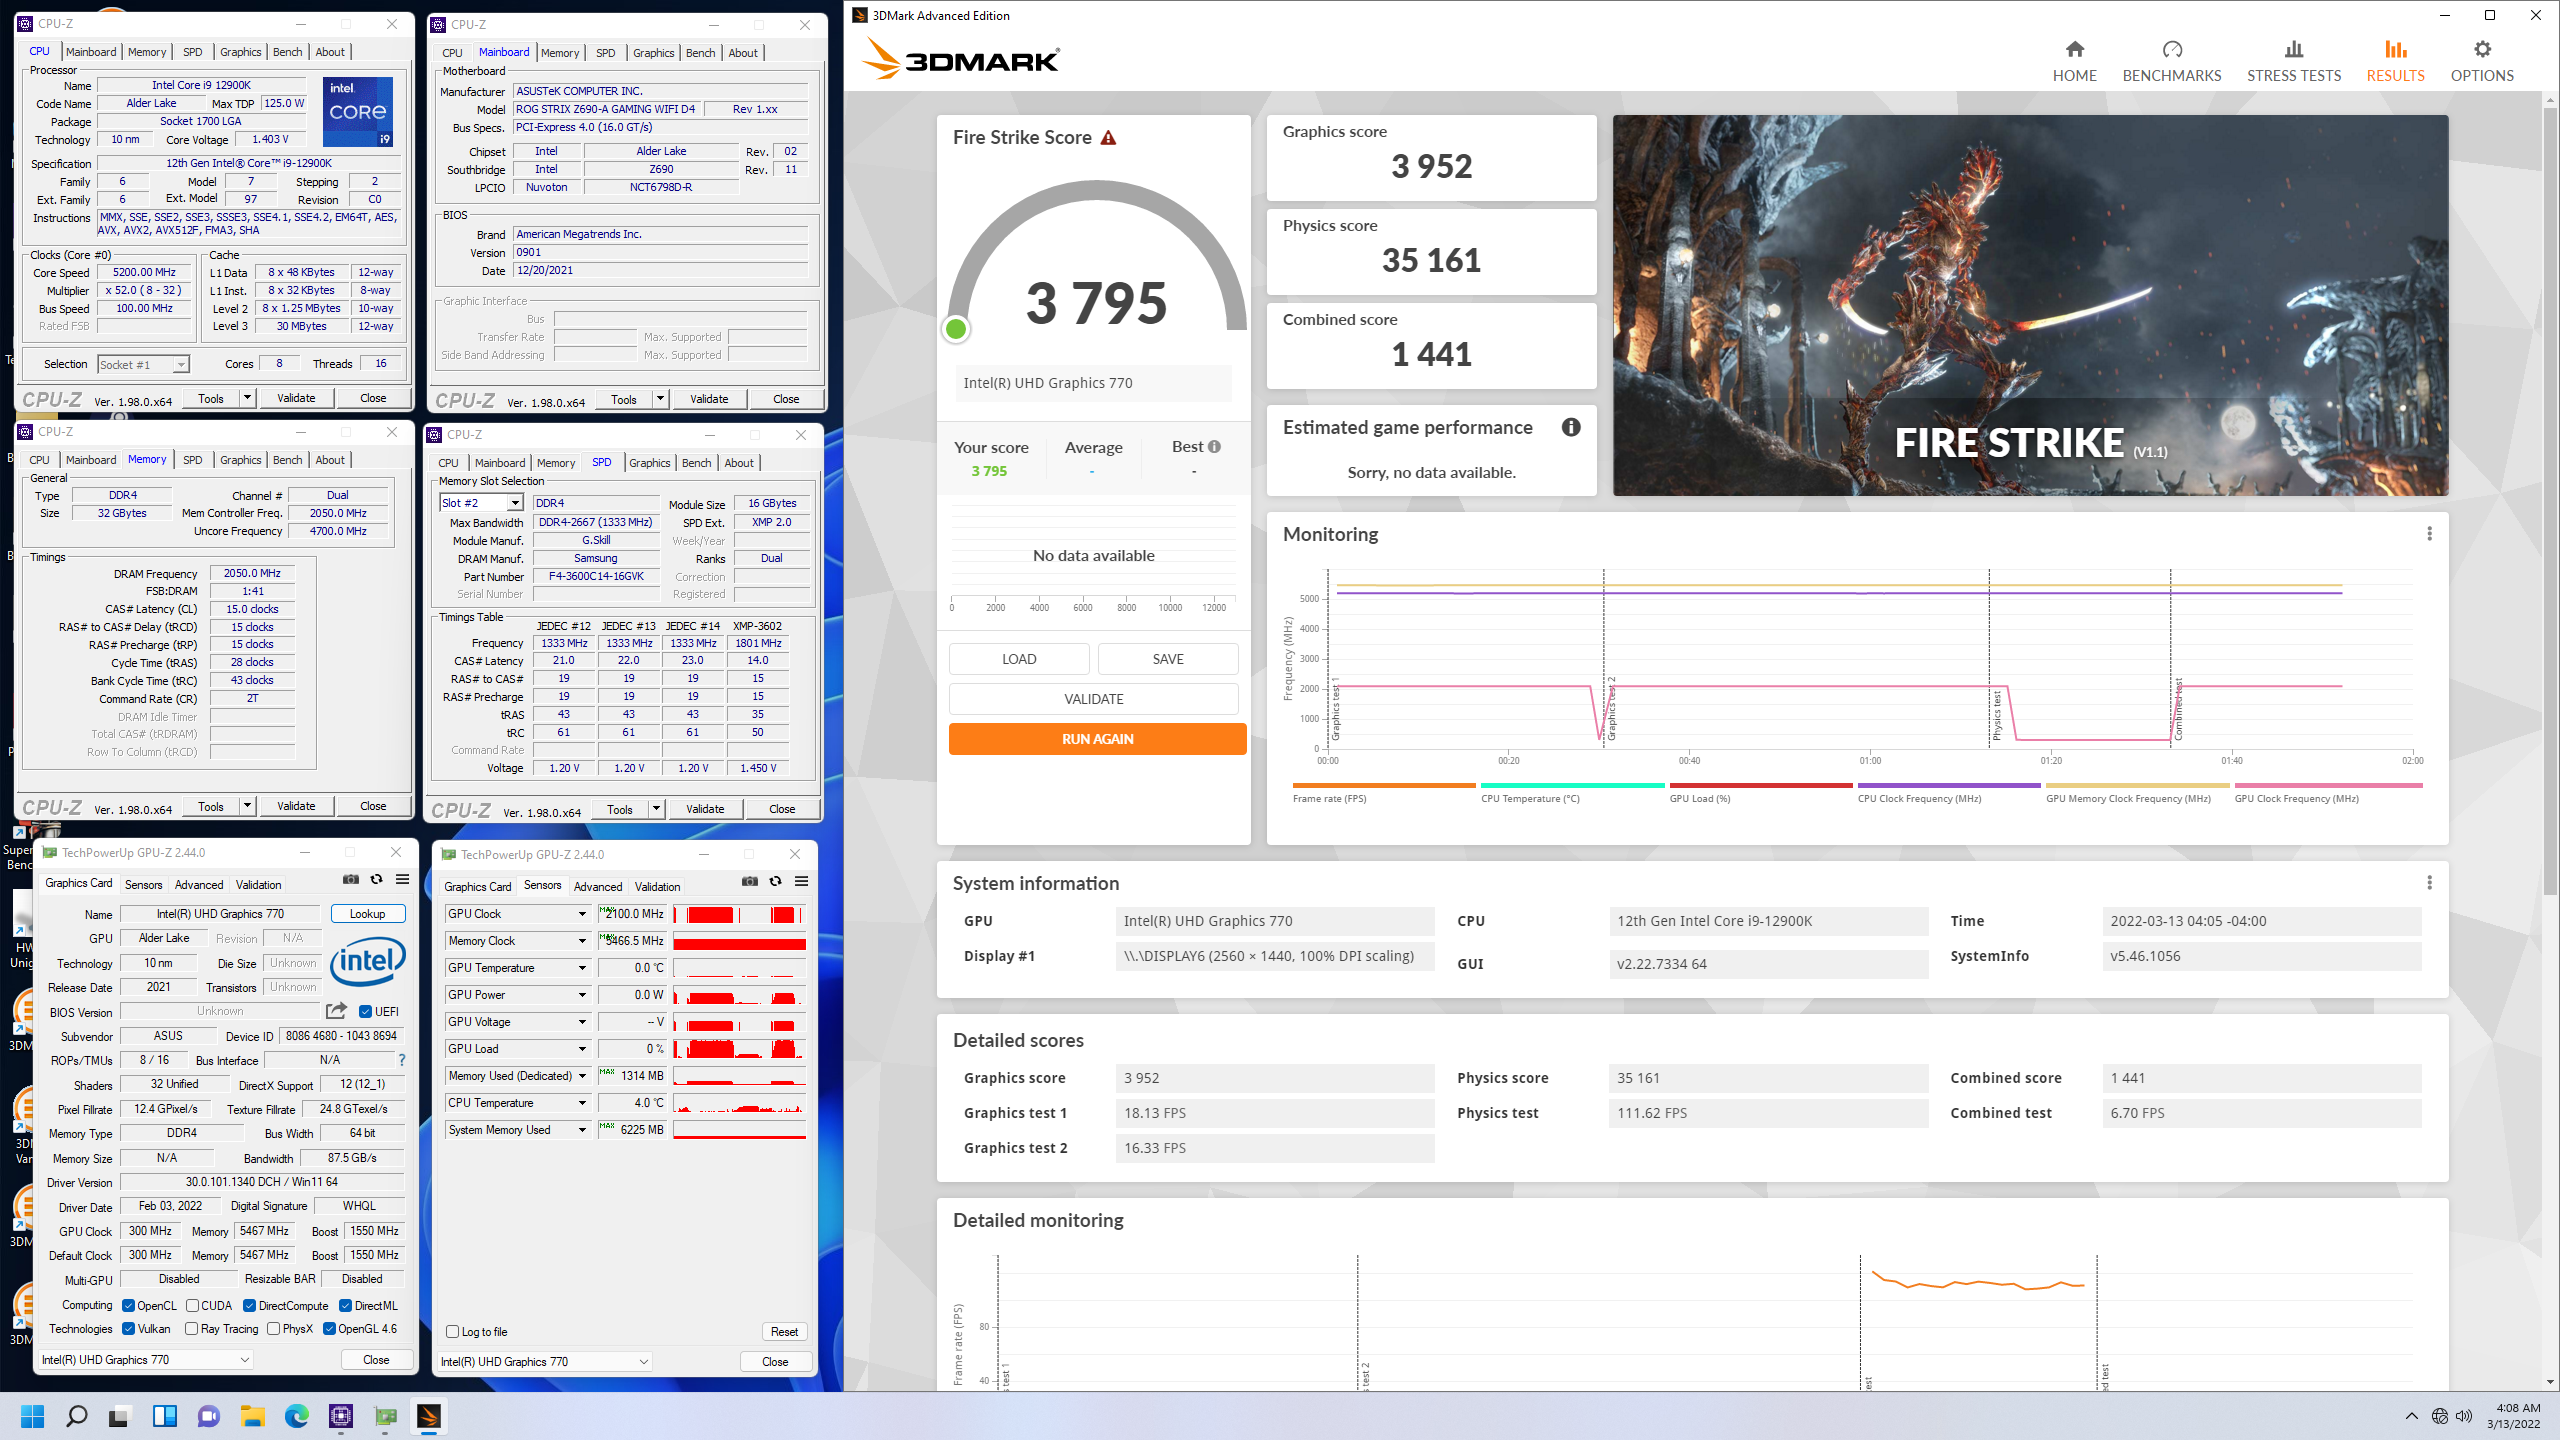Open Estimated game performance info icon
Image resolution: width=2560 pixels, height=1440 pixels.
point(1571,428)
